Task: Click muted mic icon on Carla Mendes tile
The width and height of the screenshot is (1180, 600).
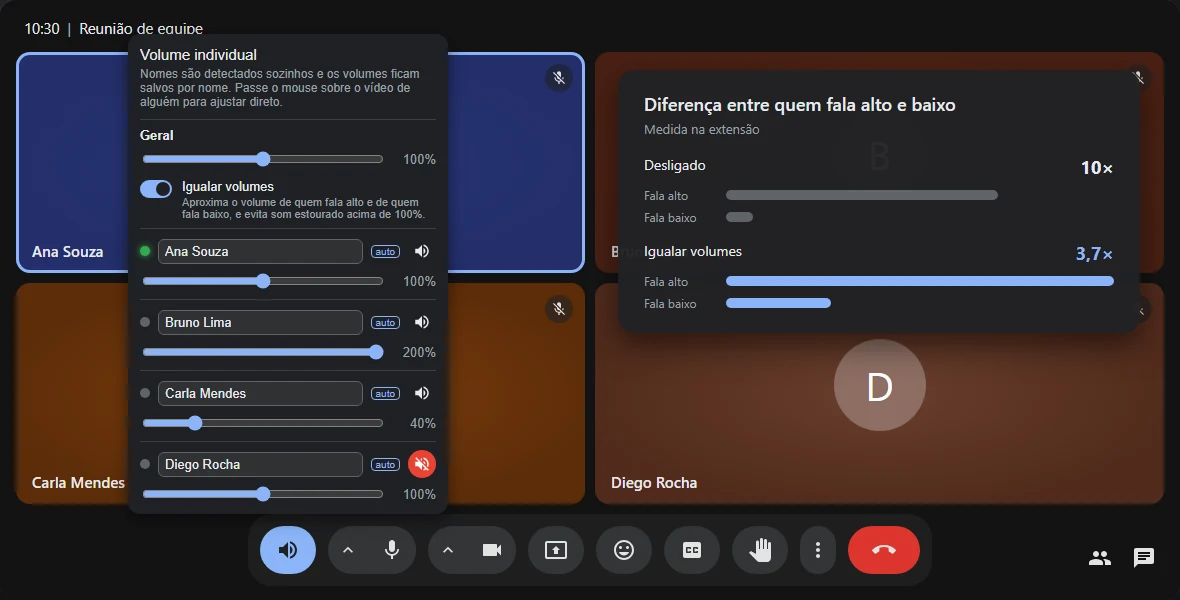Action: coord(558,309)
